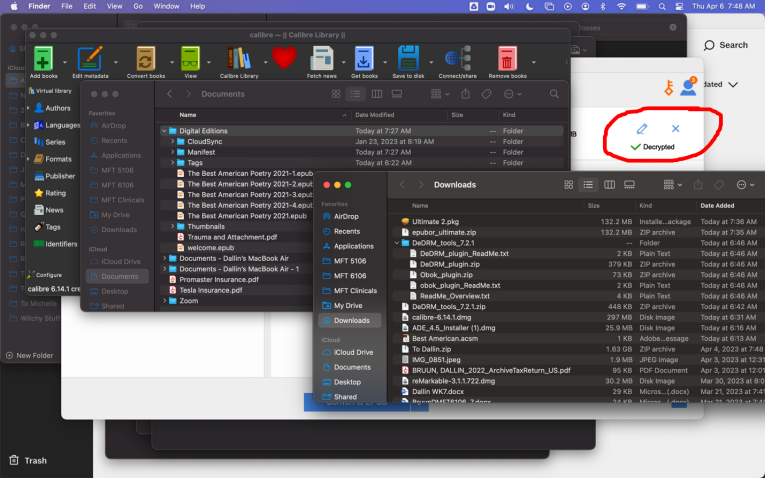Open Control Center in the menu bar

pos(679,6)
